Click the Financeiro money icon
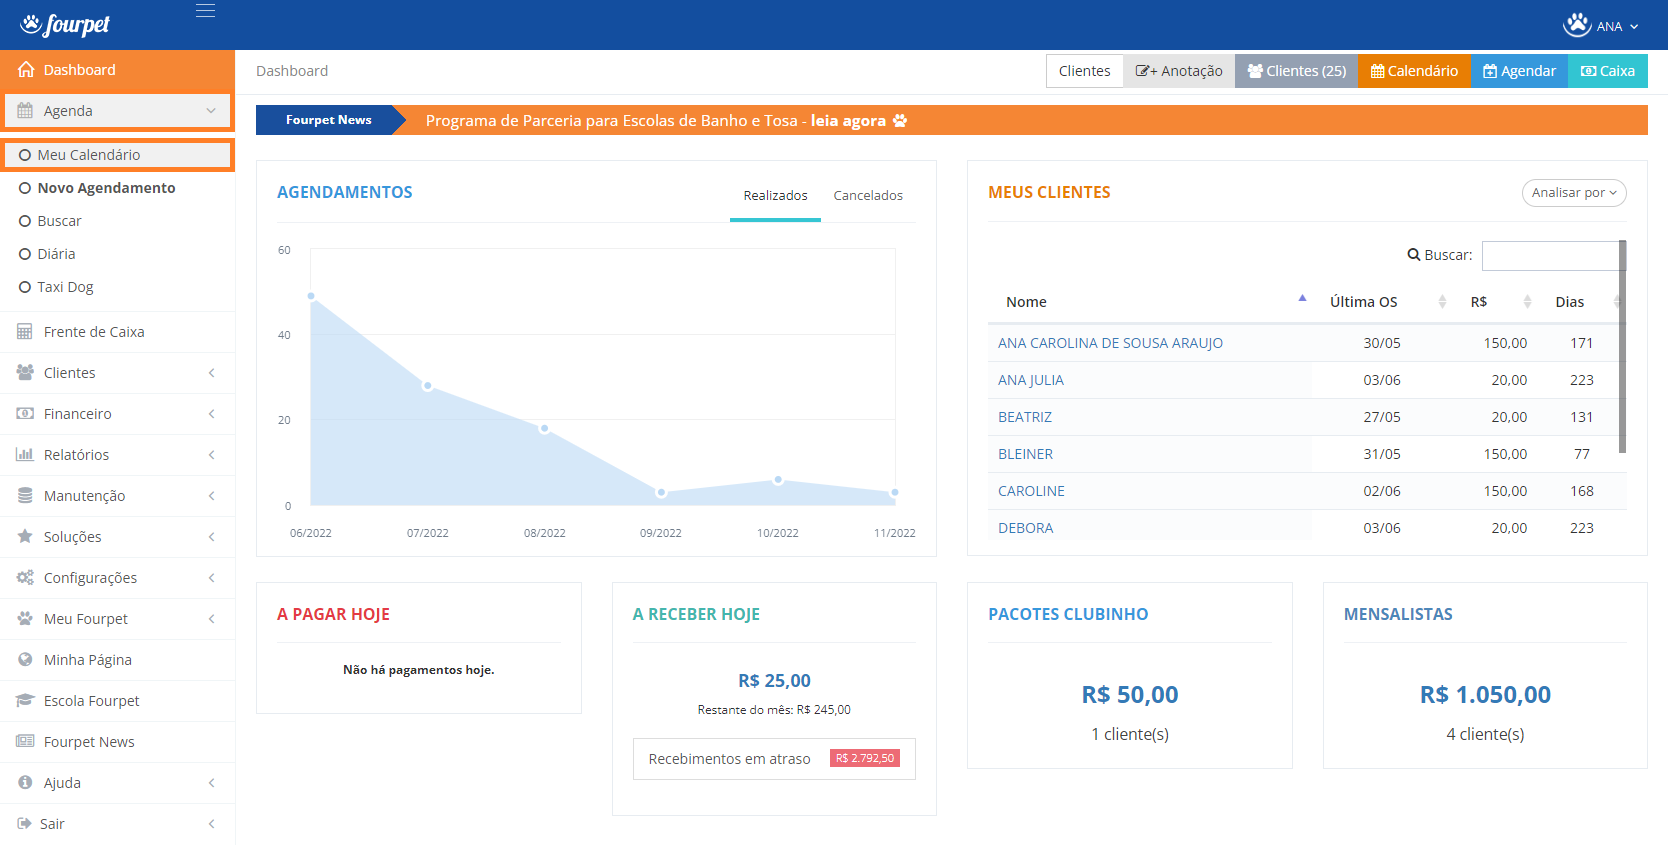 pyautogui.click(x=25, y=414)
